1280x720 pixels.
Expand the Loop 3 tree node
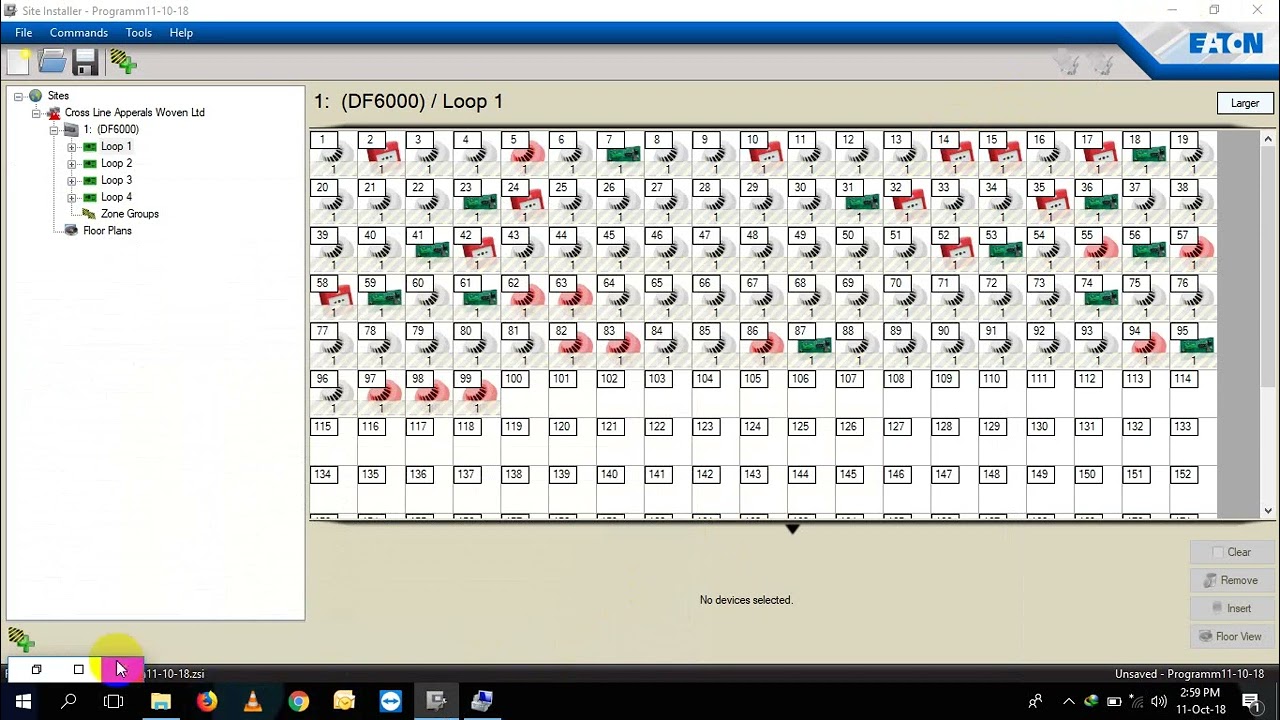coord(71,181)
